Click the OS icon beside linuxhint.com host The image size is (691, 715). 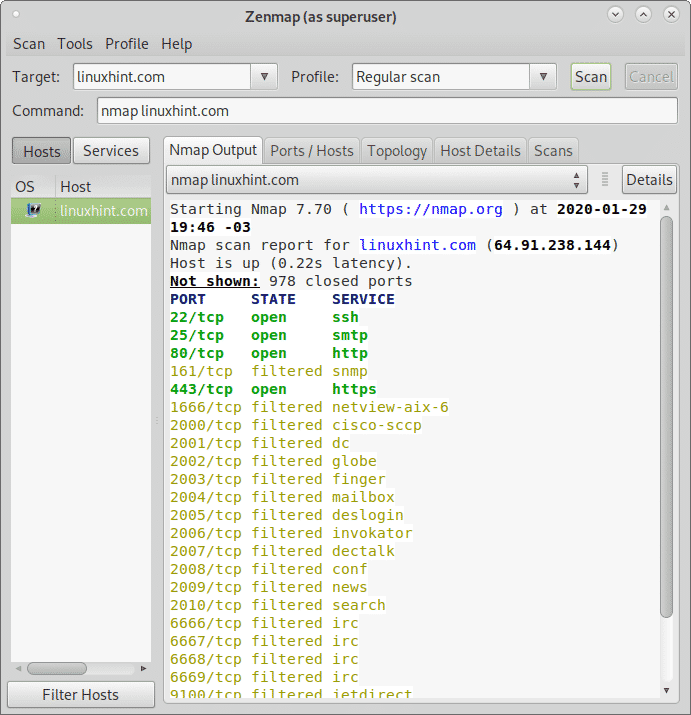coord(32,210)
